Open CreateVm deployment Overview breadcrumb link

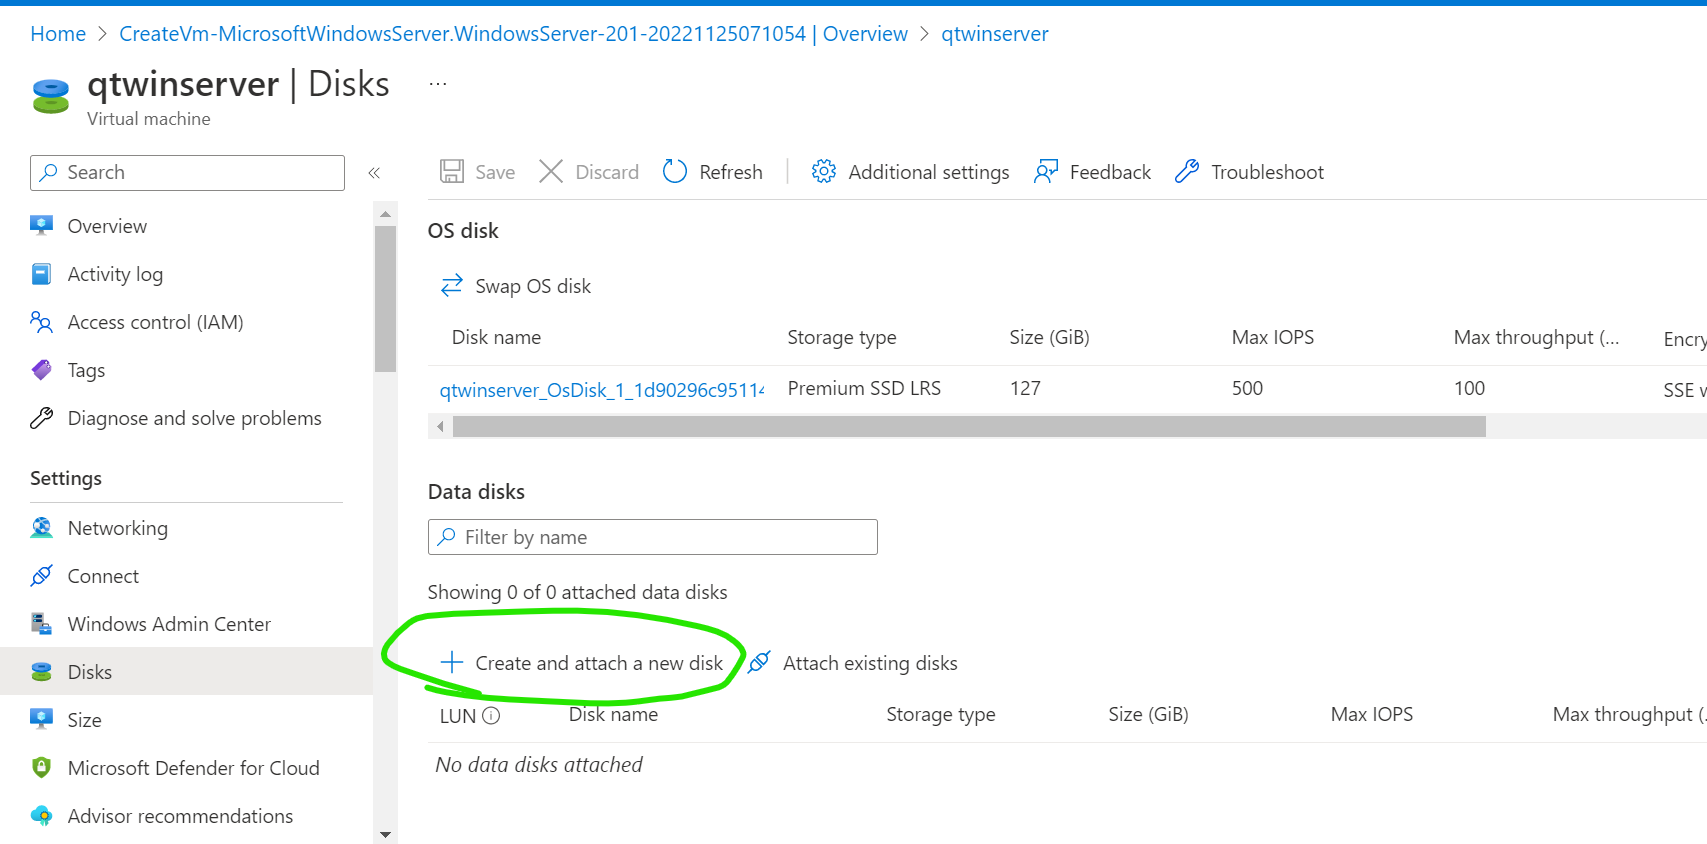click(x=513, y=34)
